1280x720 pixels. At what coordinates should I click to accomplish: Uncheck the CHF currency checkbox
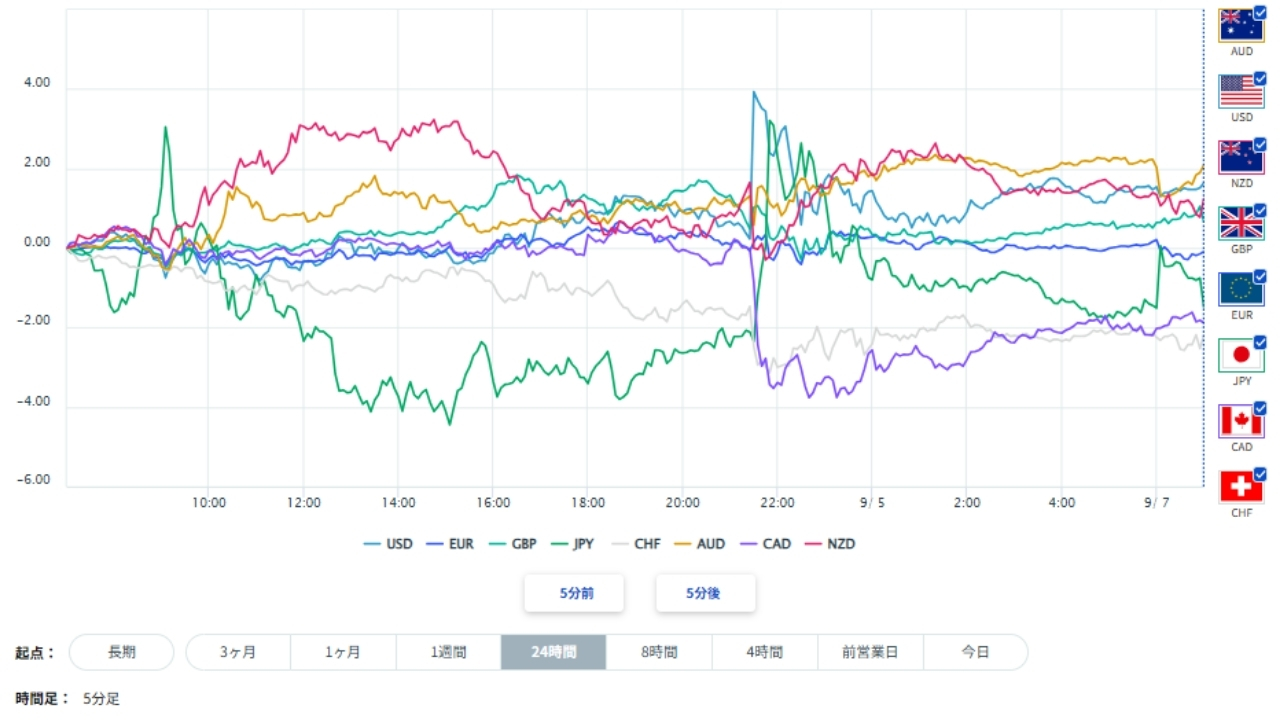click(1259, 475)
